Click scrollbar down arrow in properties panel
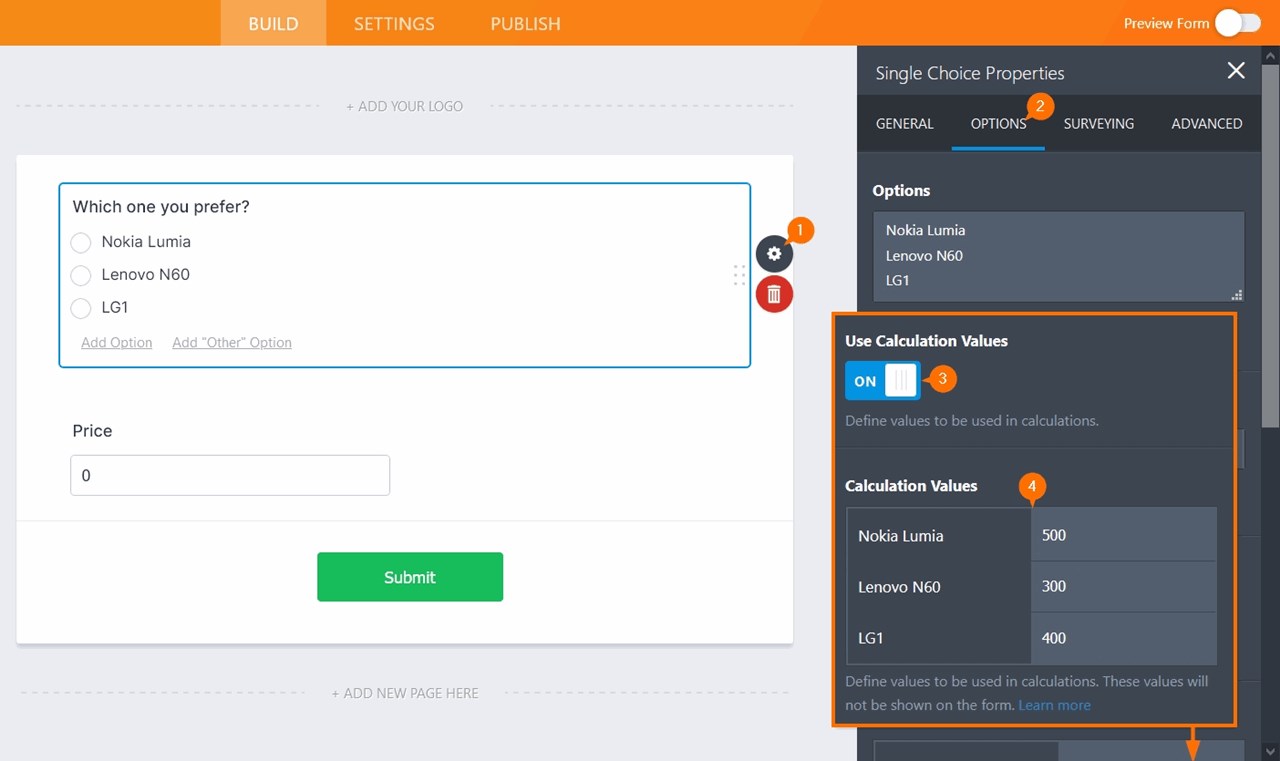The width and height of the screenshot is (1280, 761). point(1271,751)
